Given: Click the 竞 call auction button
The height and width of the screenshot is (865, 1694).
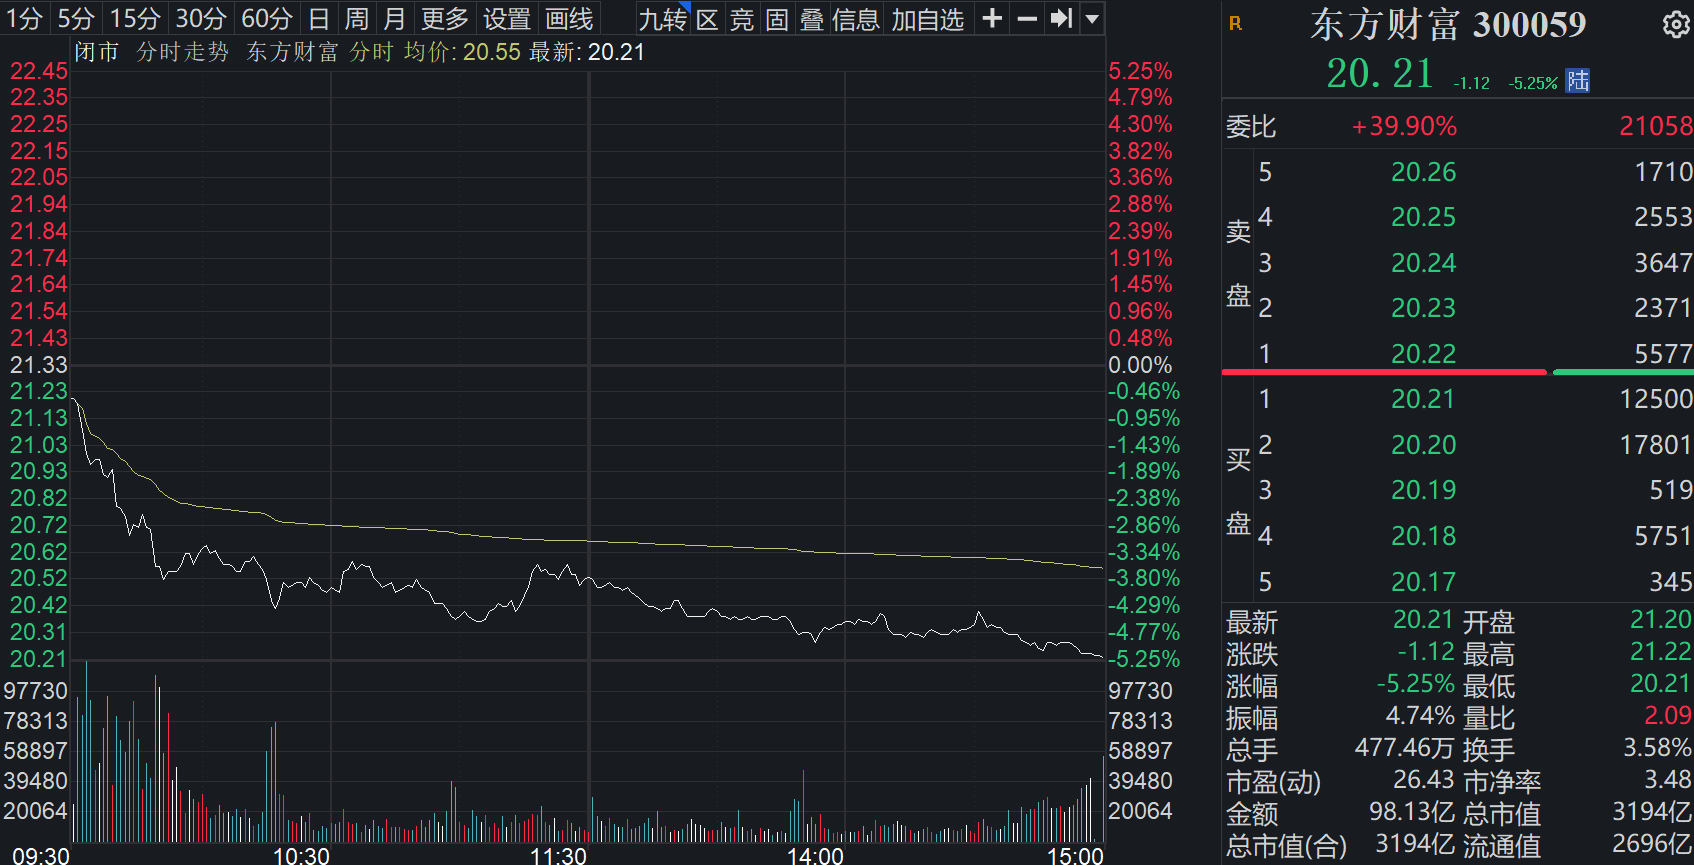Looking at the screenshot, I should 742,19.
